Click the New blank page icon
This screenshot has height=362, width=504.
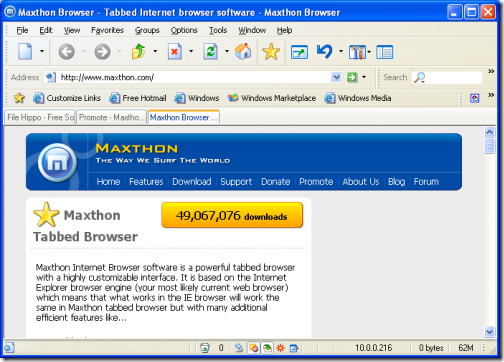point(25,51)
